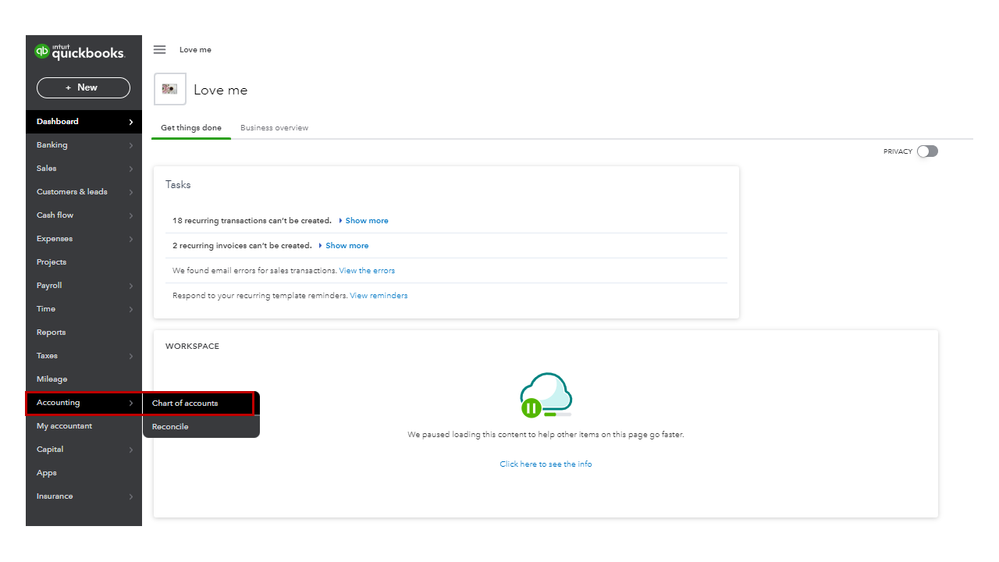Open the Time menu item
The height and width of the screenshot is (562, 999).
coord(83,309)
